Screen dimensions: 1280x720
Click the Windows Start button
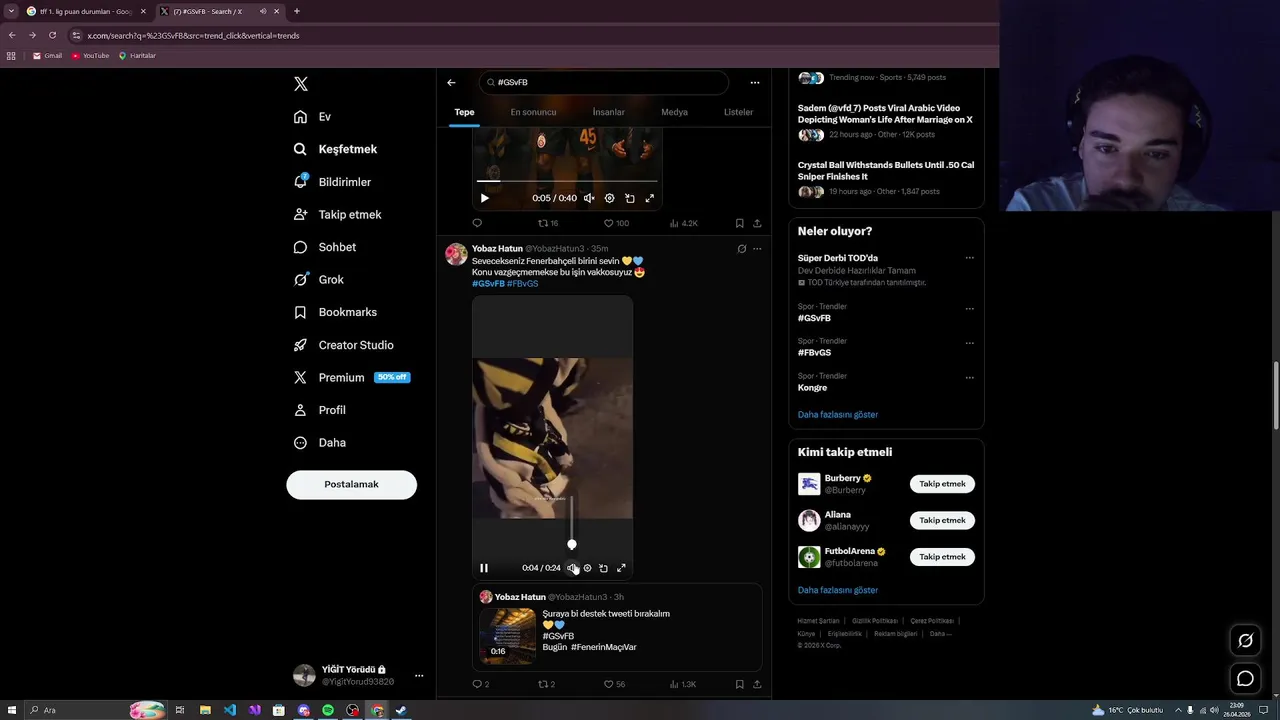coord(12,710)
